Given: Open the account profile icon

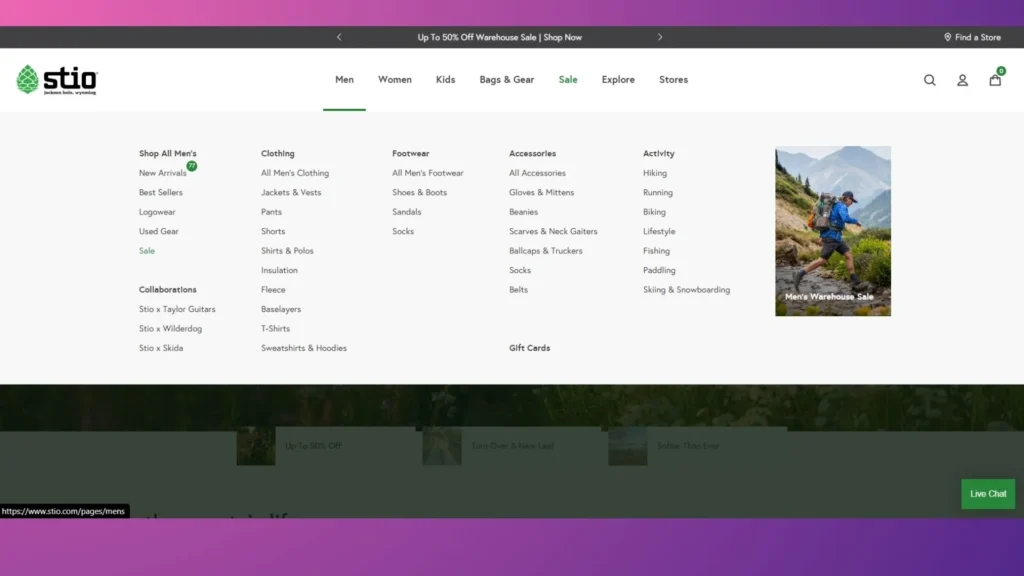Looking at the screenshot, I should 962,80.
